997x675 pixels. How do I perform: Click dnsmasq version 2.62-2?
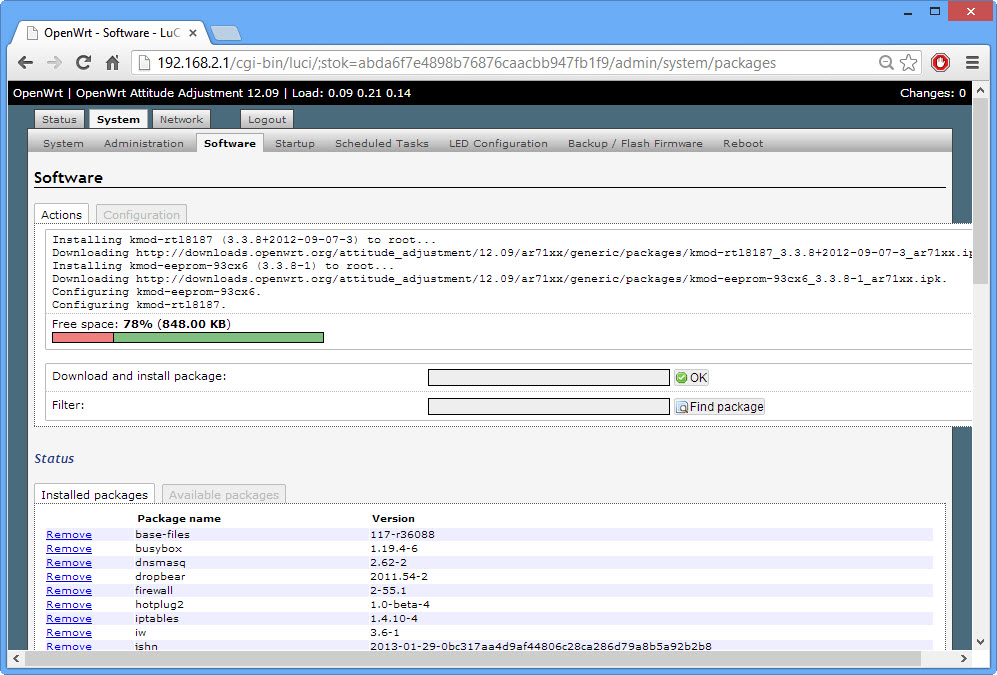(x=388, y=562)
